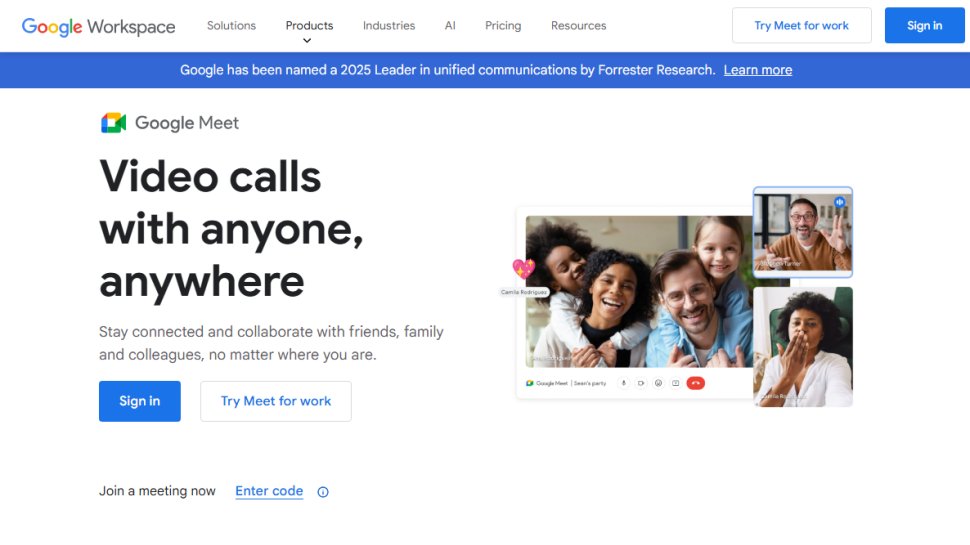Viewport: 970px width, 545px height.
Task: Click the Sign in button in header
Action: tap(924, 25)
